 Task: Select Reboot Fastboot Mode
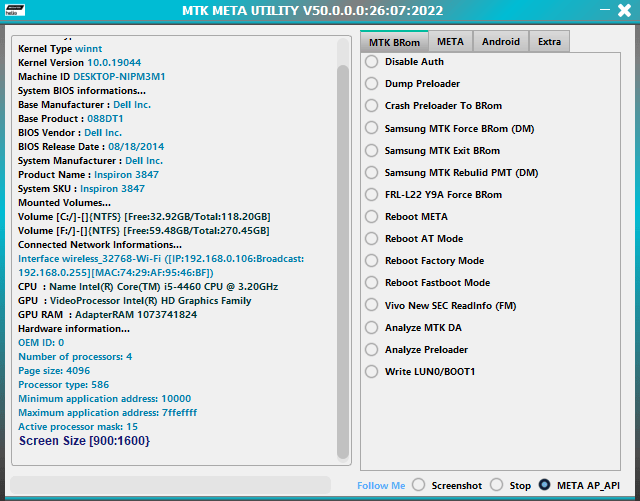(427, 283)
